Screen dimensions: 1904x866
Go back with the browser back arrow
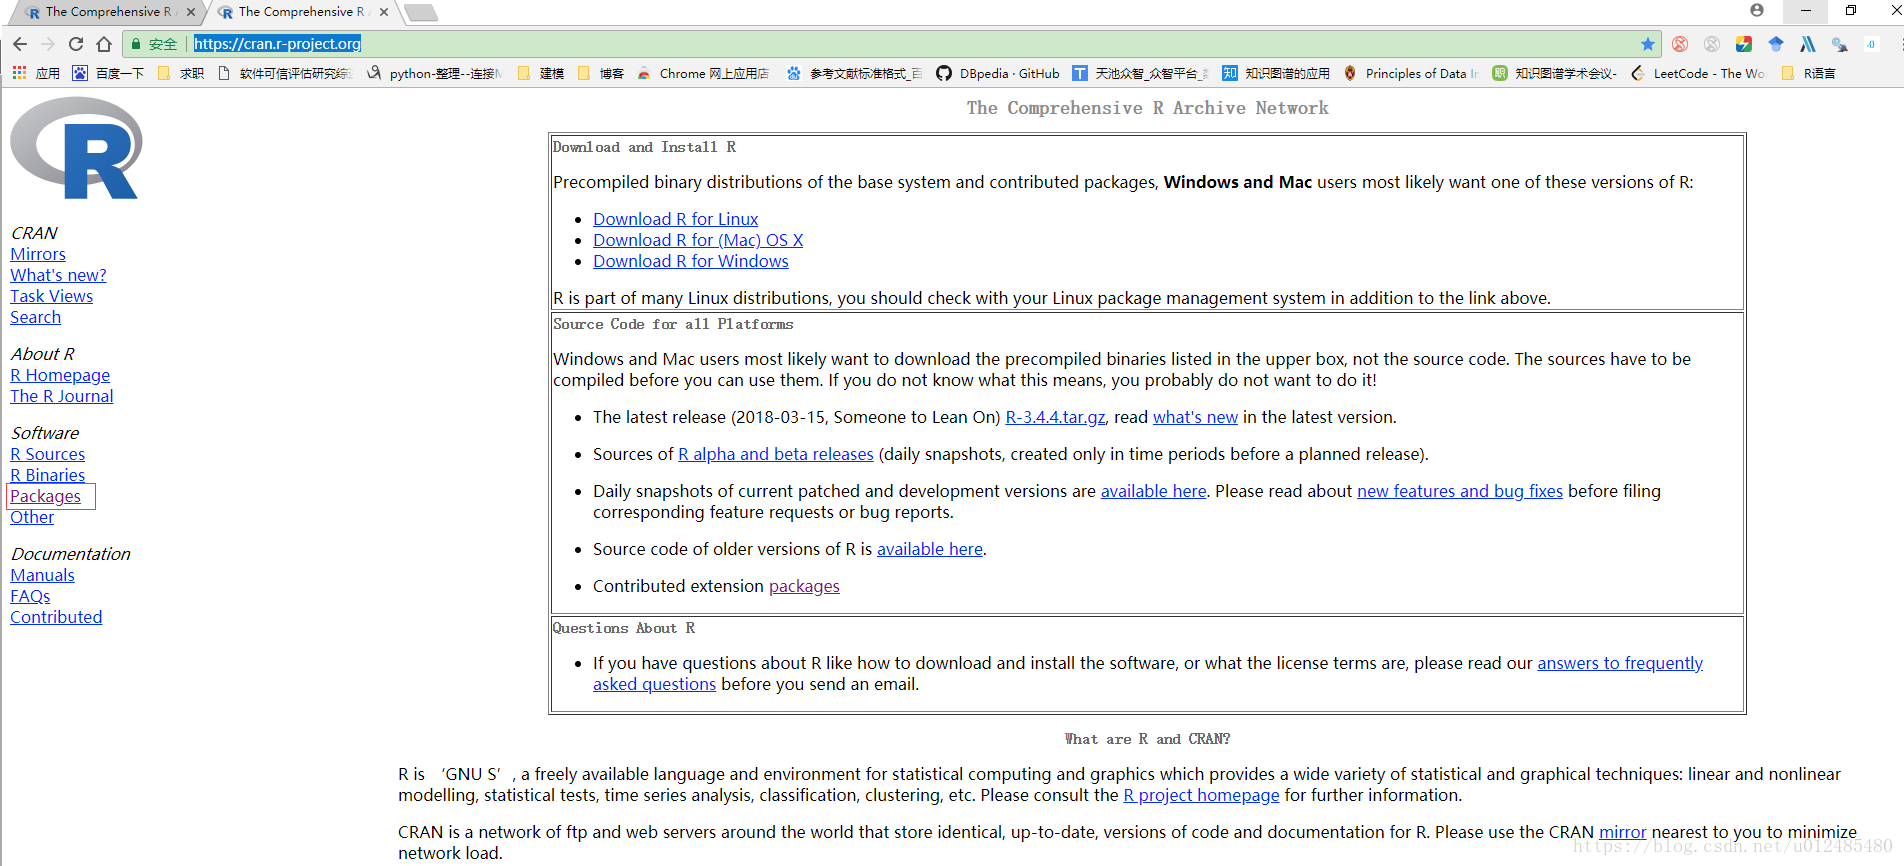[20, 44]
